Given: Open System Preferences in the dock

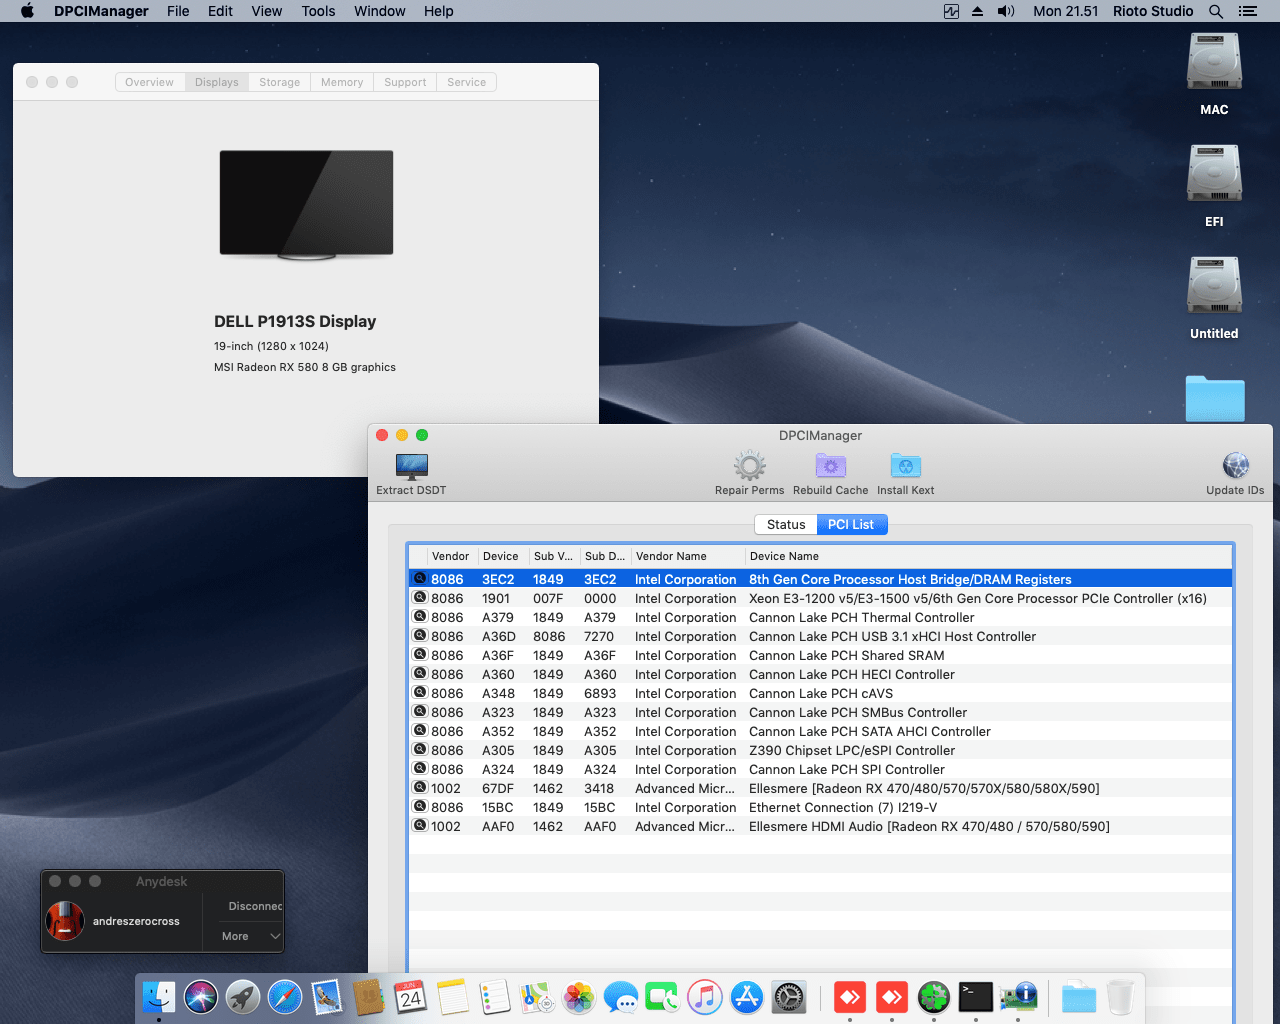Looking at the screenshot, I should [789, 997].
